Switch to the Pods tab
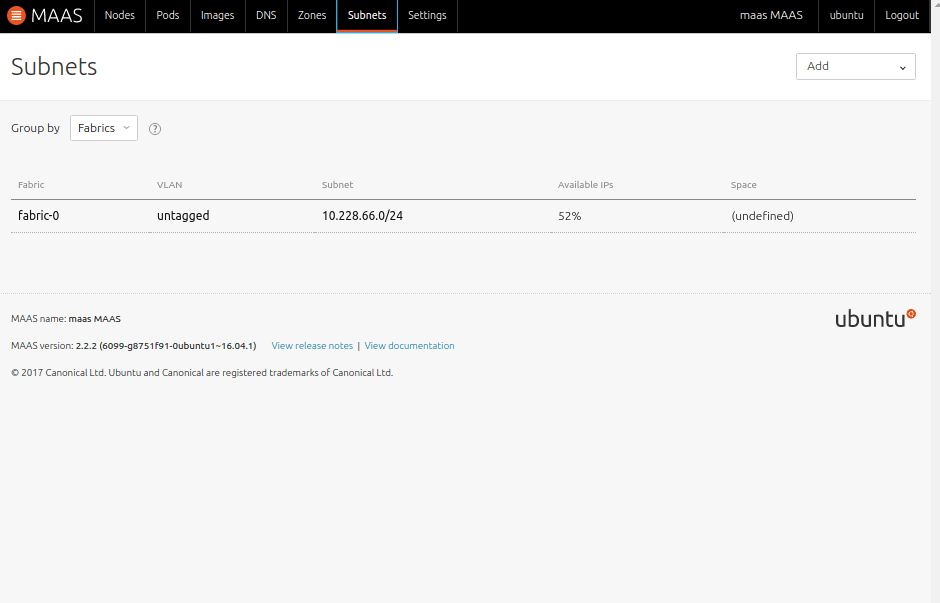Image resolution: width=940 pixels, height=603 pixels. (x=168, y=16)
